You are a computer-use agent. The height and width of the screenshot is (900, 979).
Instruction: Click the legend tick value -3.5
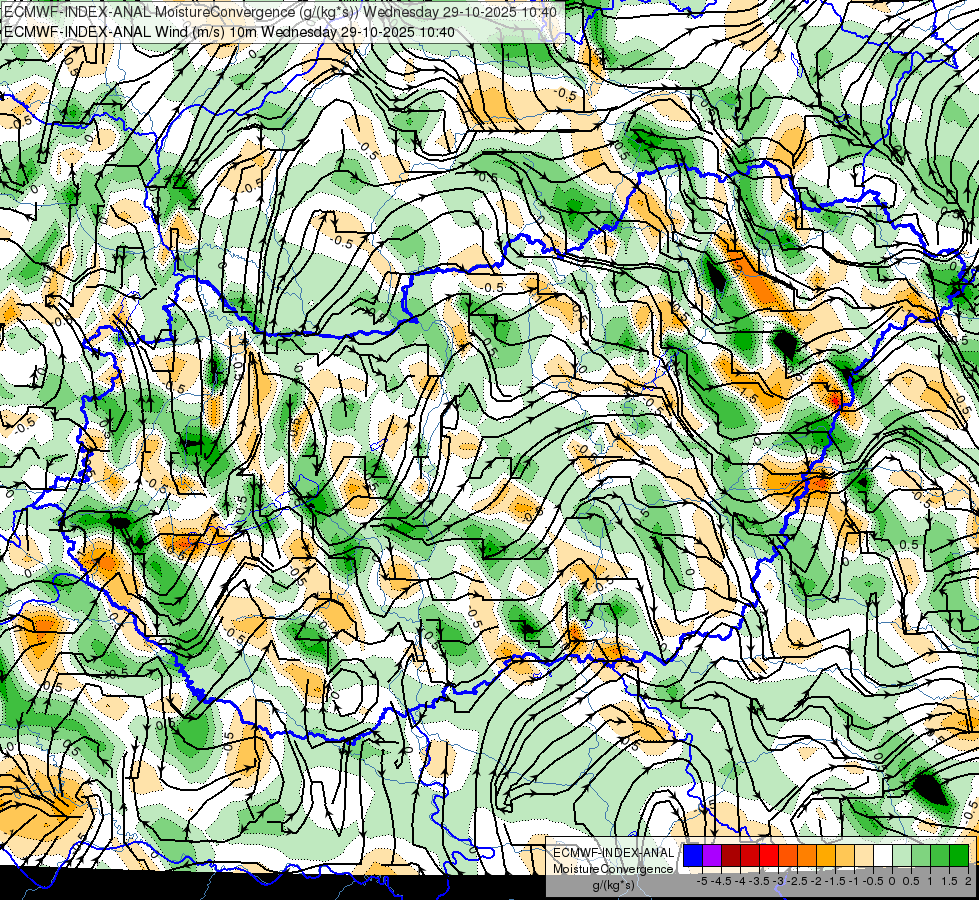(759, 881)
